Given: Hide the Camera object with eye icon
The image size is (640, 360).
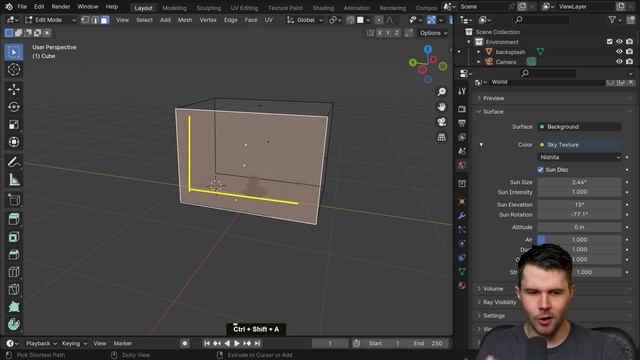Looking at the screenshot, I should click(x=619, y=62).
